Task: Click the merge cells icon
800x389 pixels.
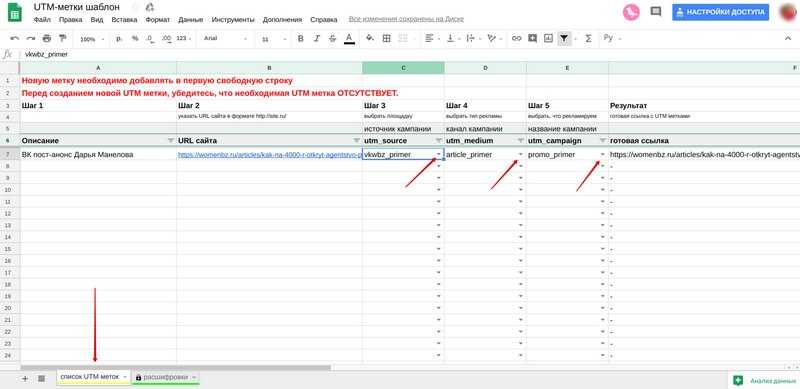Action: [403, 39]
